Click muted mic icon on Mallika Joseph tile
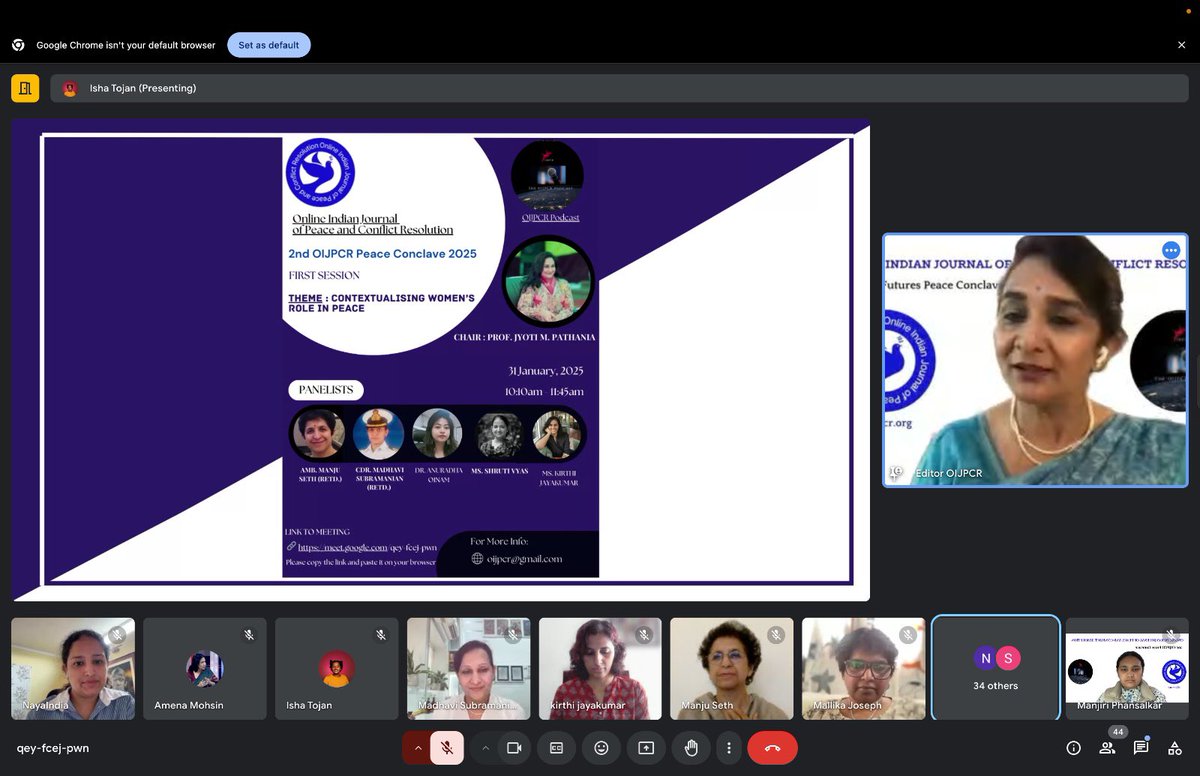 [x=908, y=635]
